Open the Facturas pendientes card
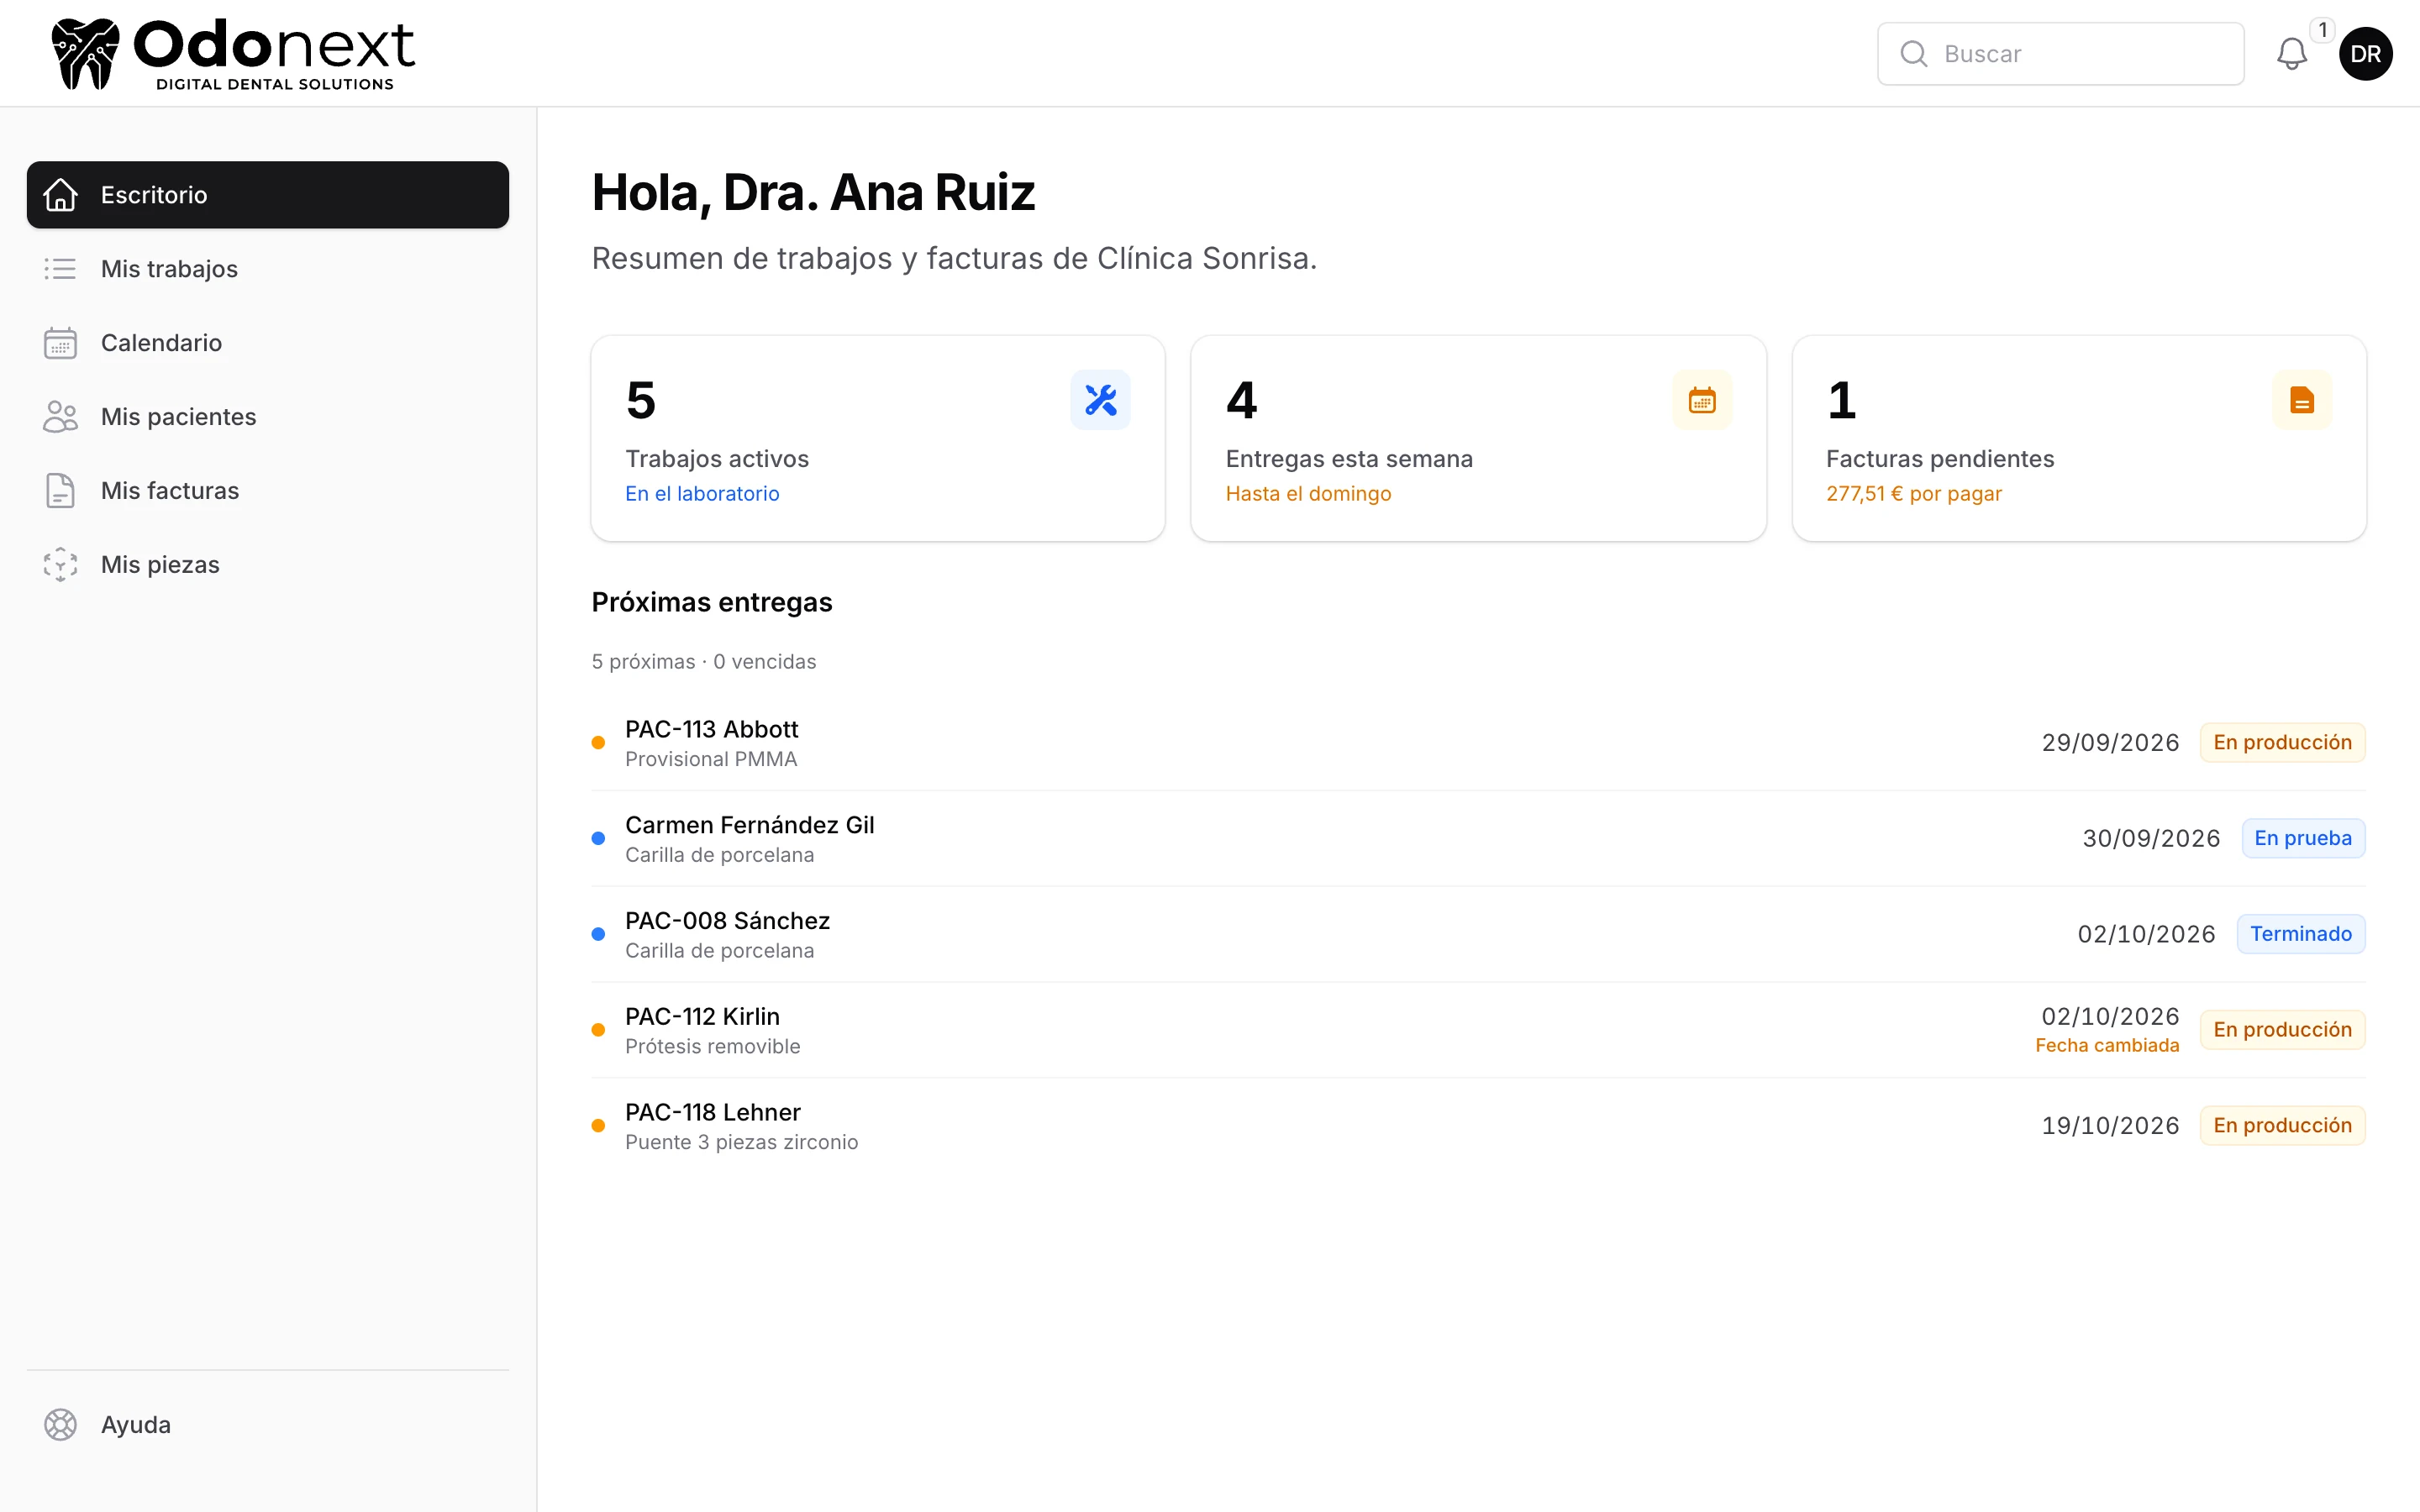The width and height of the screenshot is (2420, 1512). tap(2079, 438)
